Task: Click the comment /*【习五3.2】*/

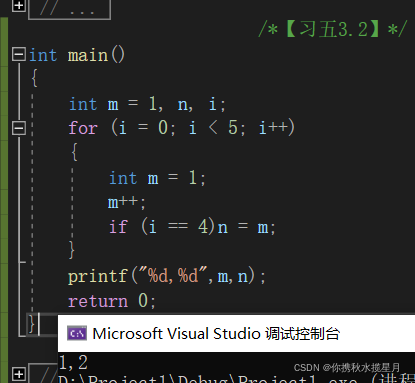Action: tap(333, 29)
